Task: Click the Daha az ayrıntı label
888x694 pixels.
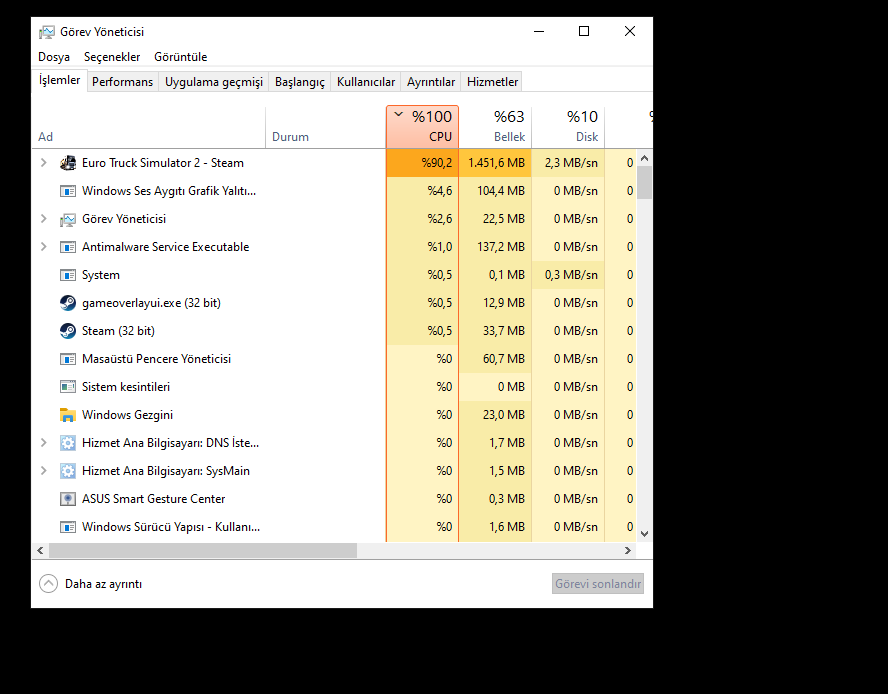Action: click(x=104, y=584)
